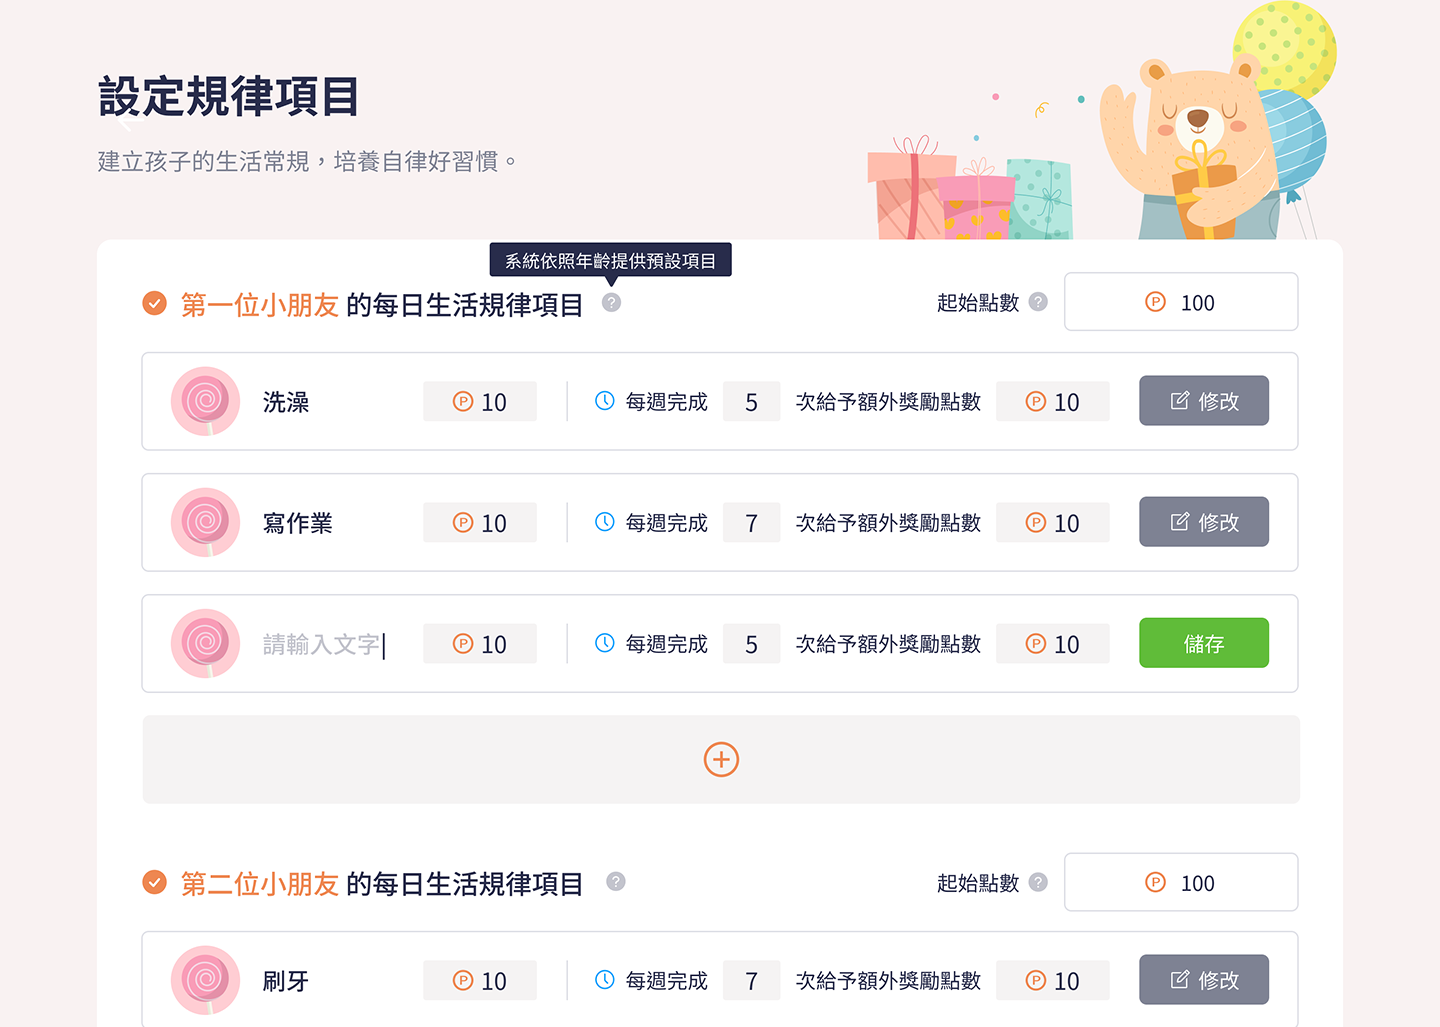Toggle the 第二位小朋友 orange checkmark
Image resolution: width=1440 pixels, height=1027 pixels.
coord(154,882)
